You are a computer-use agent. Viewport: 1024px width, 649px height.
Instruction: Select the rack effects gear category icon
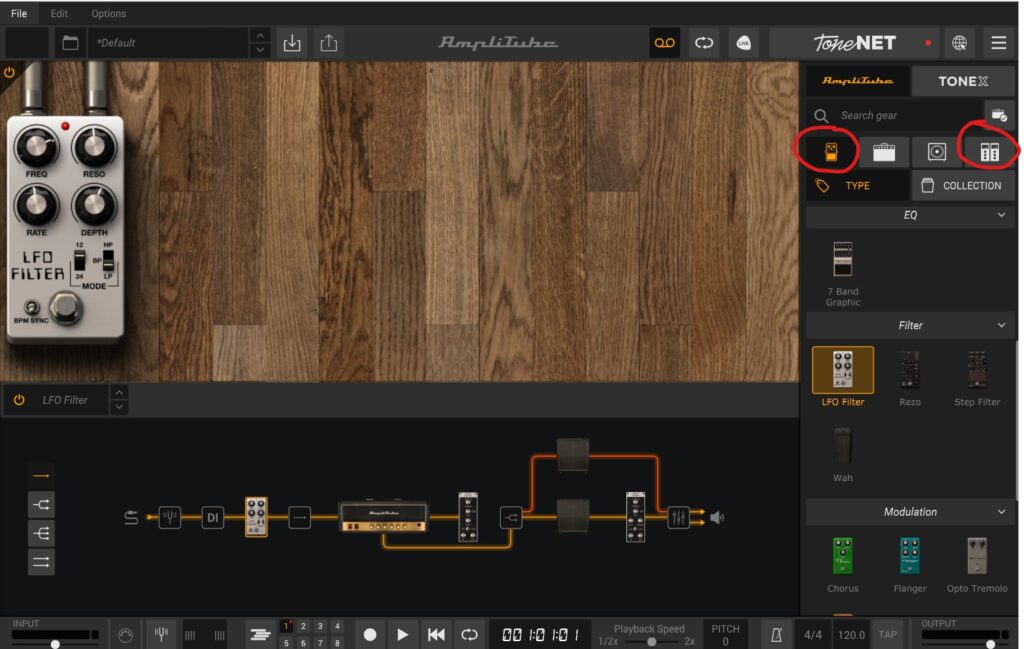(x=989, y=152)
